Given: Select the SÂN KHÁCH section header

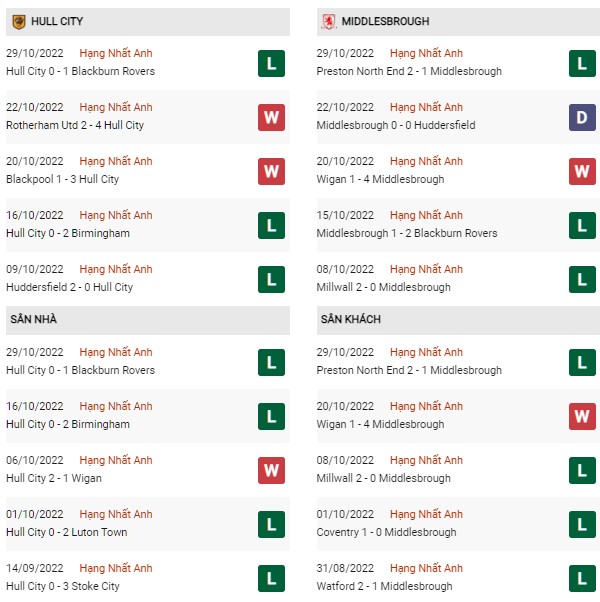Looking at the screenshot, I should [458, 320].
